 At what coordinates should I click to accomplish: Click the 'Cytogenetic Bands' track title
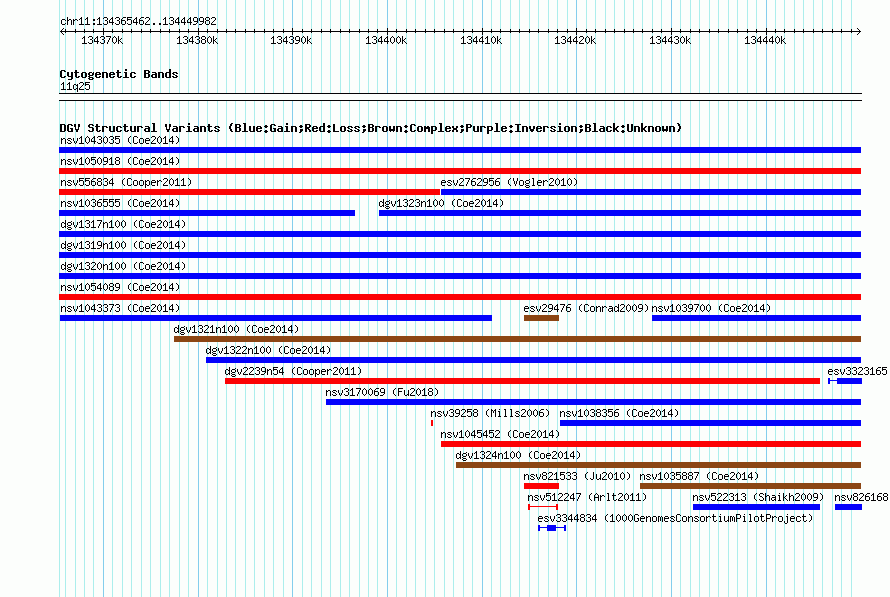point(119,74)
